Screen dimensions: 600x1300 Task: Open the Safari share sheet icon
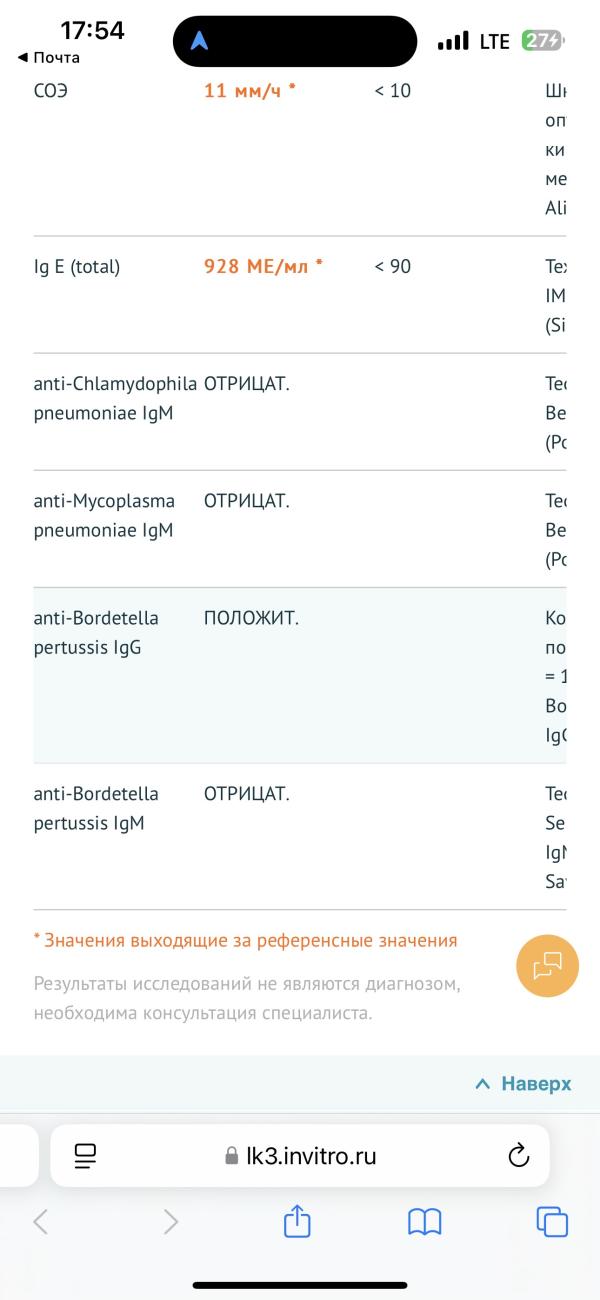pos(297,1221)
